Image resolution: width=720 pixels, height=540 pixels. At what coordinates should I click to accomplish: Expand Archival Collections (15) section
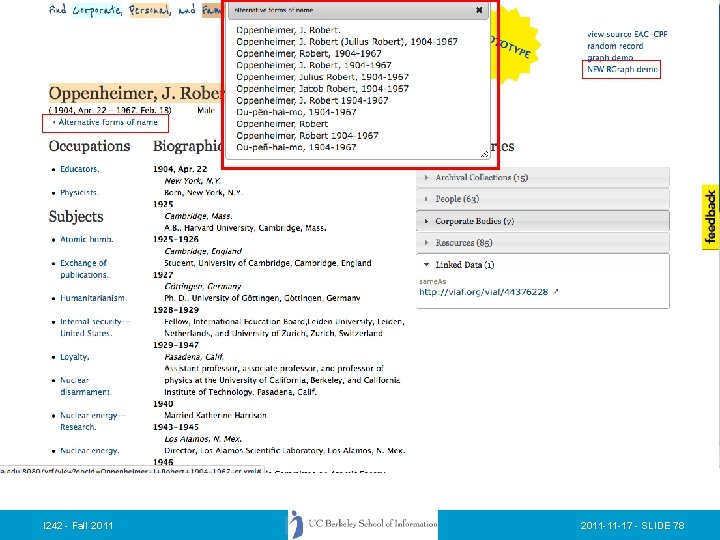pyautogui.click(x=543, y=177)
